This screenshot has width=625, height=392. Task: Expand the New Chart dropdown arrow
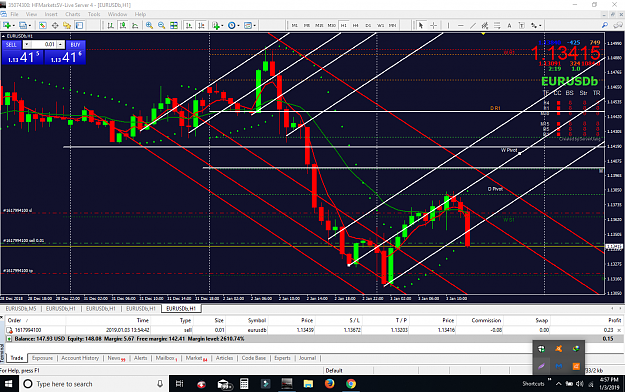coord(14,26)
